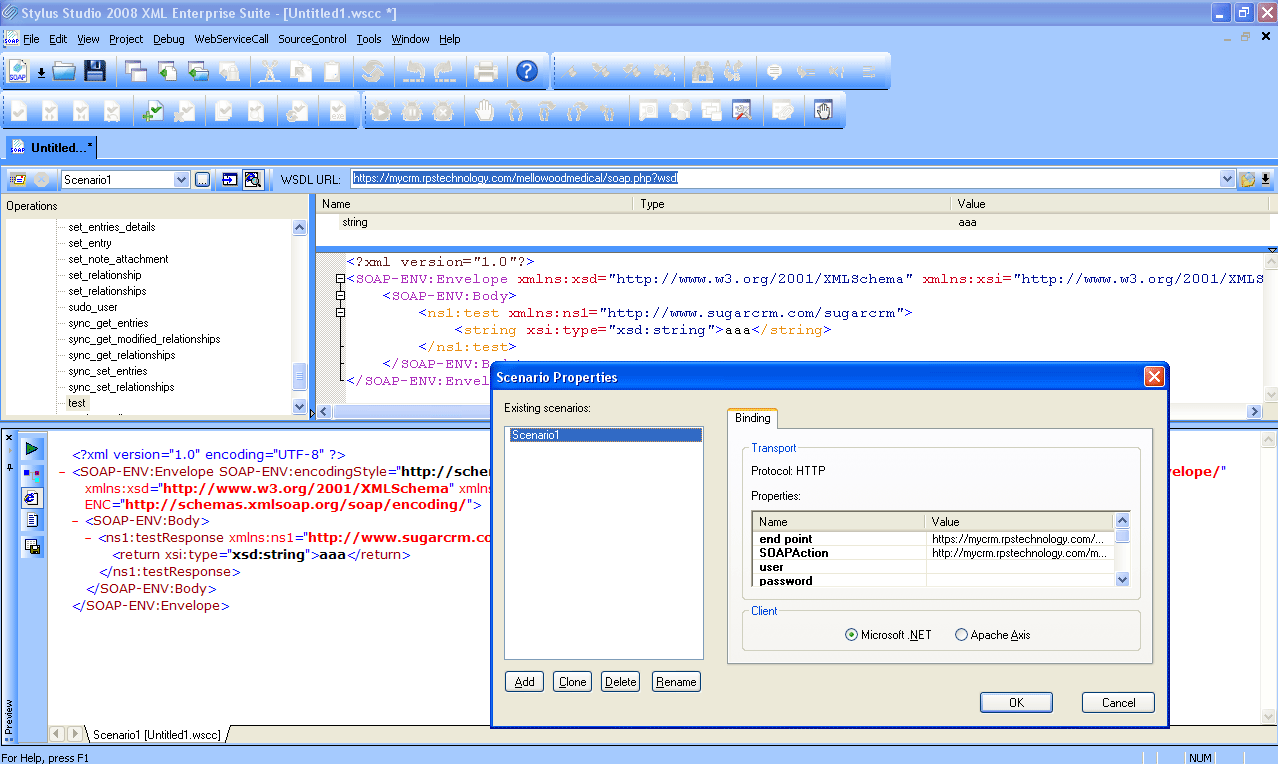Screen dimensions: 1278x764
Task: Click the hand icon on the debug toolbar
Action: 485,111
